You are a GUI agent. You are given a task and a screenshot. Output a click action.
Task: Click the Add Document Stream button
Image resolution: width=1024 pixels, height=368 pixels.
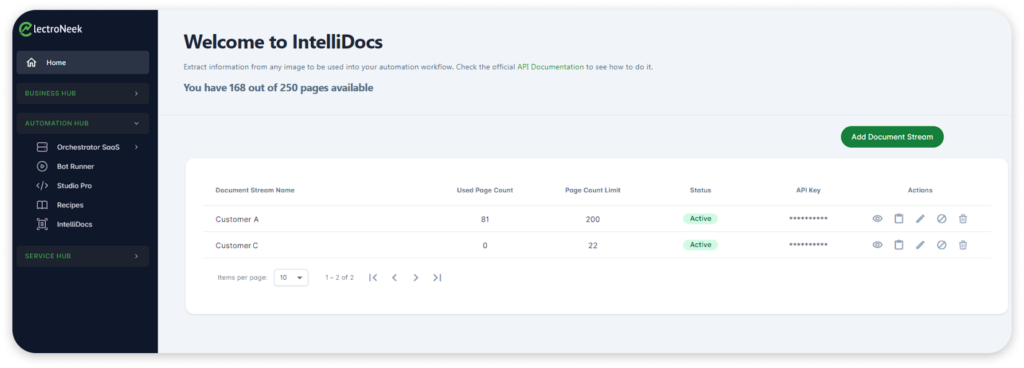[892, 137]
